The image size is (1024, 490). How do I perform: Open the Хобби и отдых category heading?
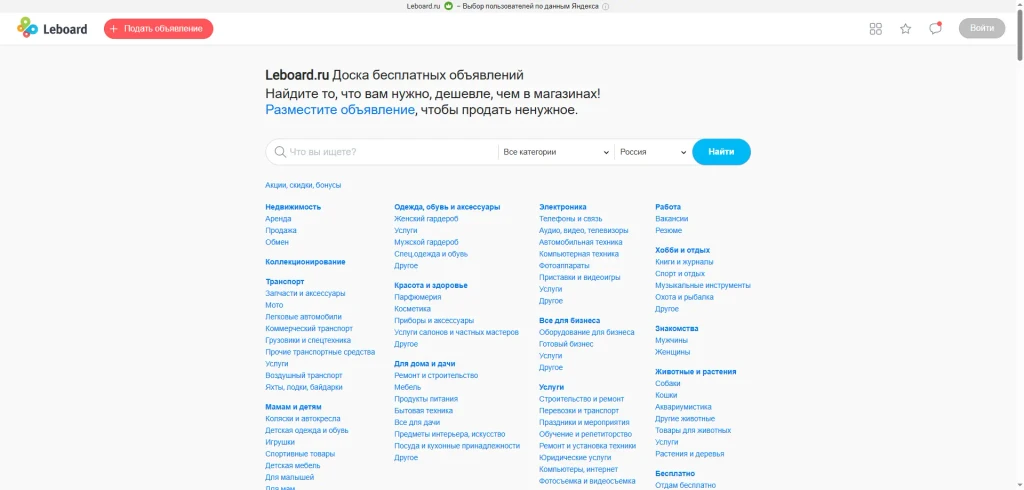tap(682, 250)
